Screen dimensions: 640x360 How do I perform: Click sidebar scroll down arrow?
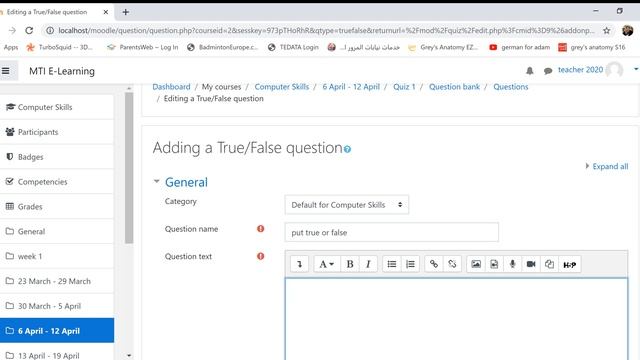[x=129, y=356]
